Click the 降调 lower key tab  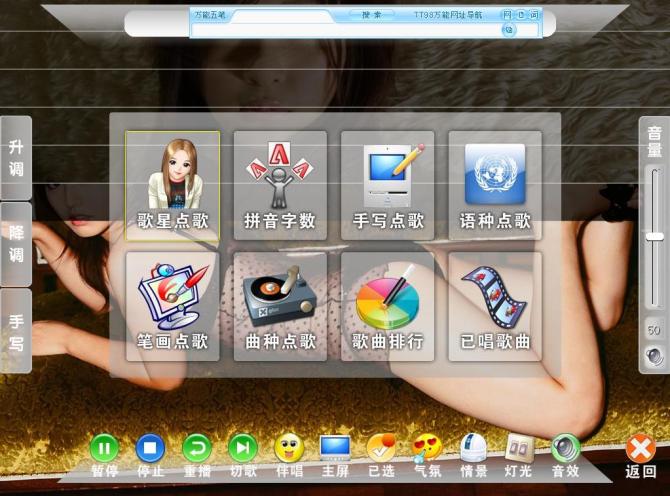pos(16,243)
